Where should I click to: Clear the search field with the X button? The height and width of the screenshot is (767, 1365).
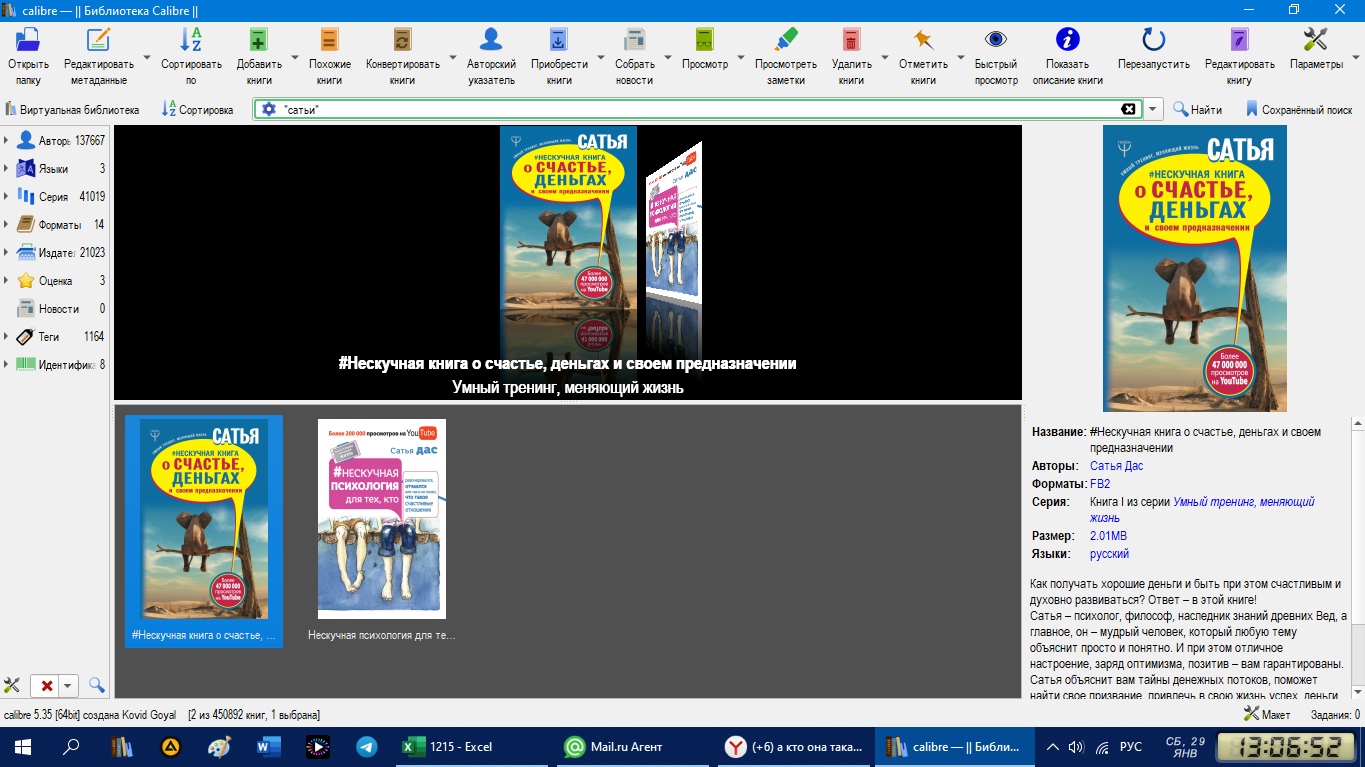tap(1128, 110)
